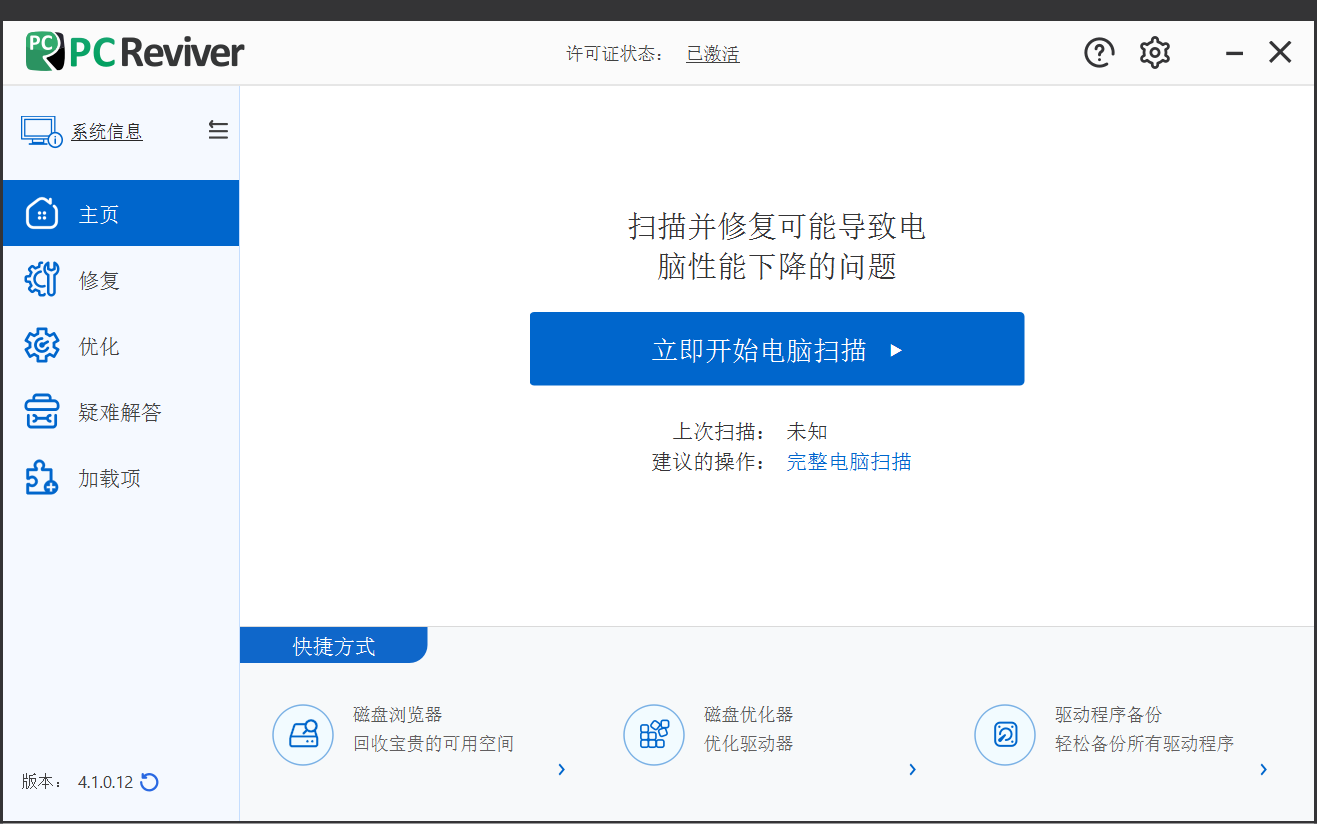This screenshot has width=1317, height=824.
Task: Click the 系统信息 monitor icon
Action: tap(41, 131)
